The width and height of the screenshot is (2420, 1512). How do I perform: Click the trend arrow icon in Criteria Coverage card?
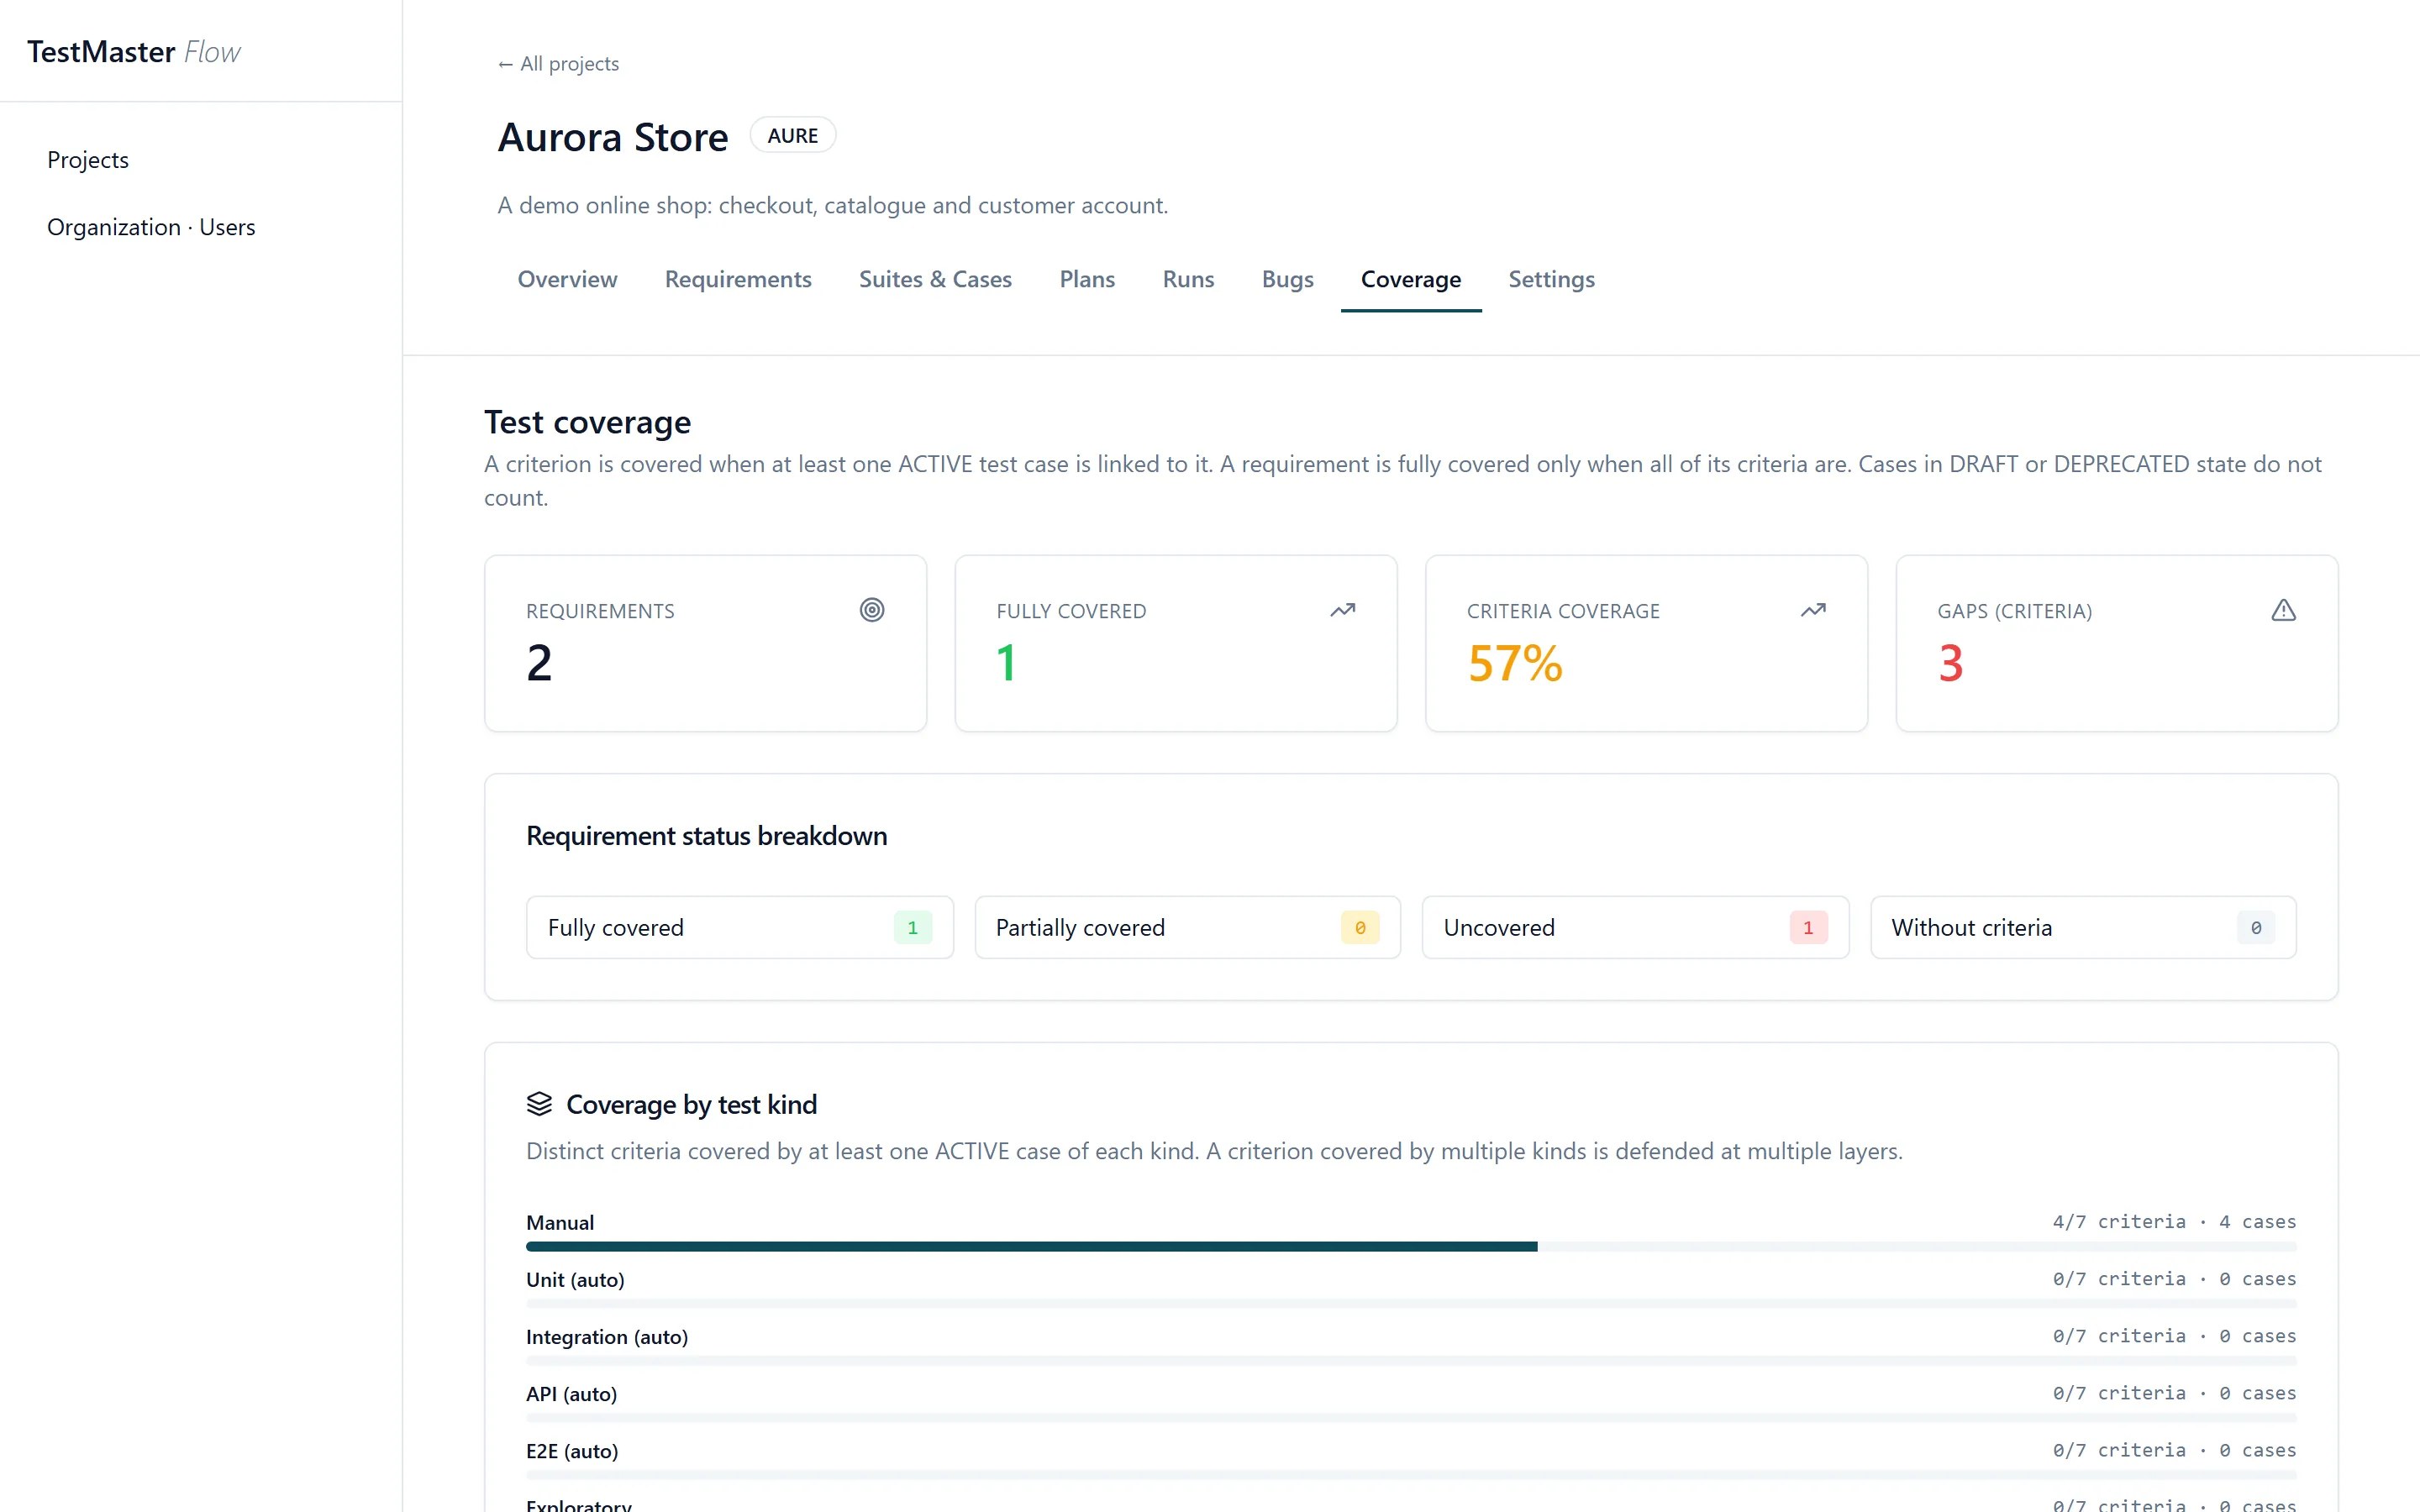[1813, 610]
